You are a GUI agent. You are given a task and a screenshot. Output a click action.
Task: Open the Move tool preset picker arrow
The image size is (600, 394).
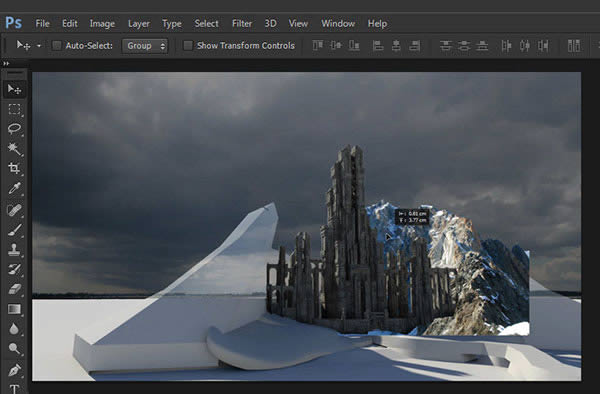point(39,46)
